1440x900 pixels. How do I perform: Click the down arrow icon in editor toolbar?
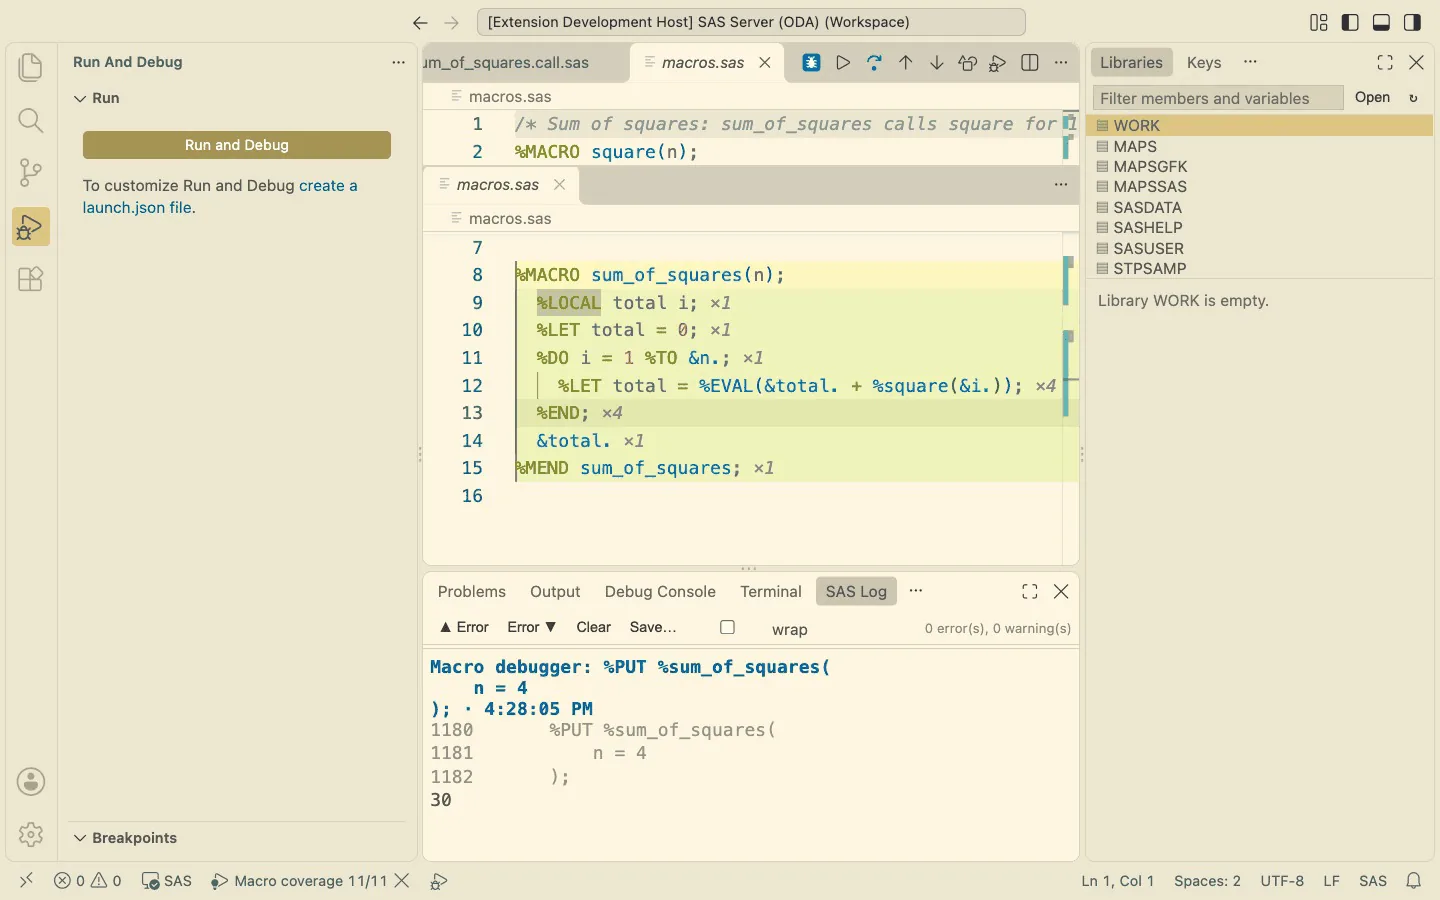click(x=936, y=63)
